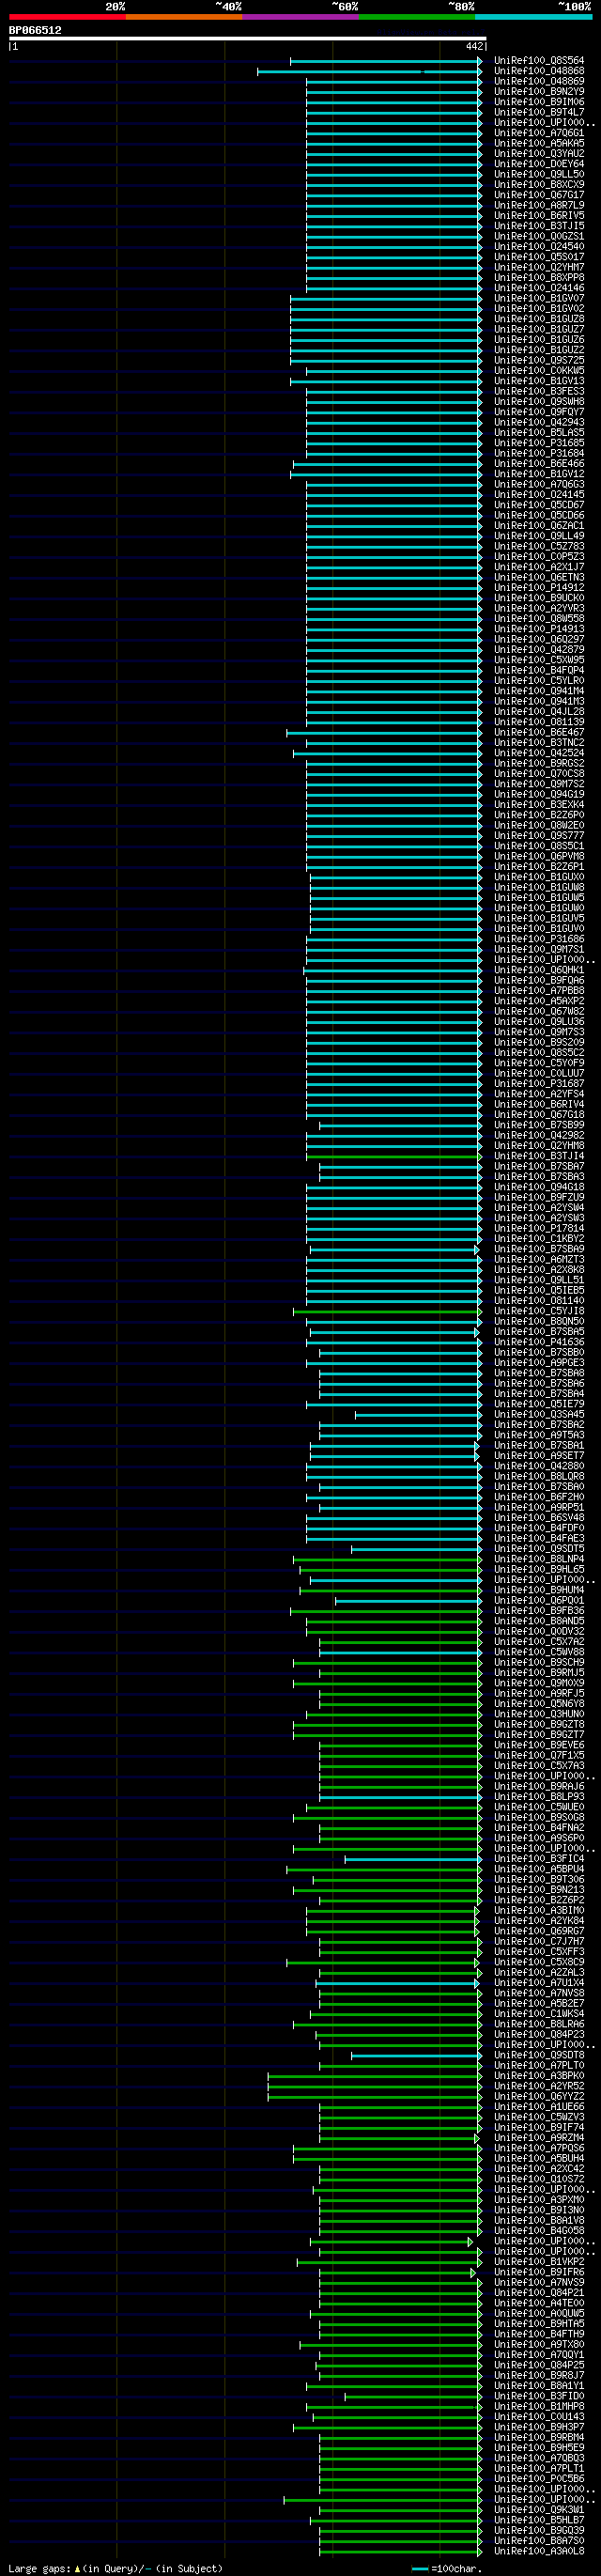
Task: Open hit UniRef100_A9PGE3
Action: coord(539,1363)
